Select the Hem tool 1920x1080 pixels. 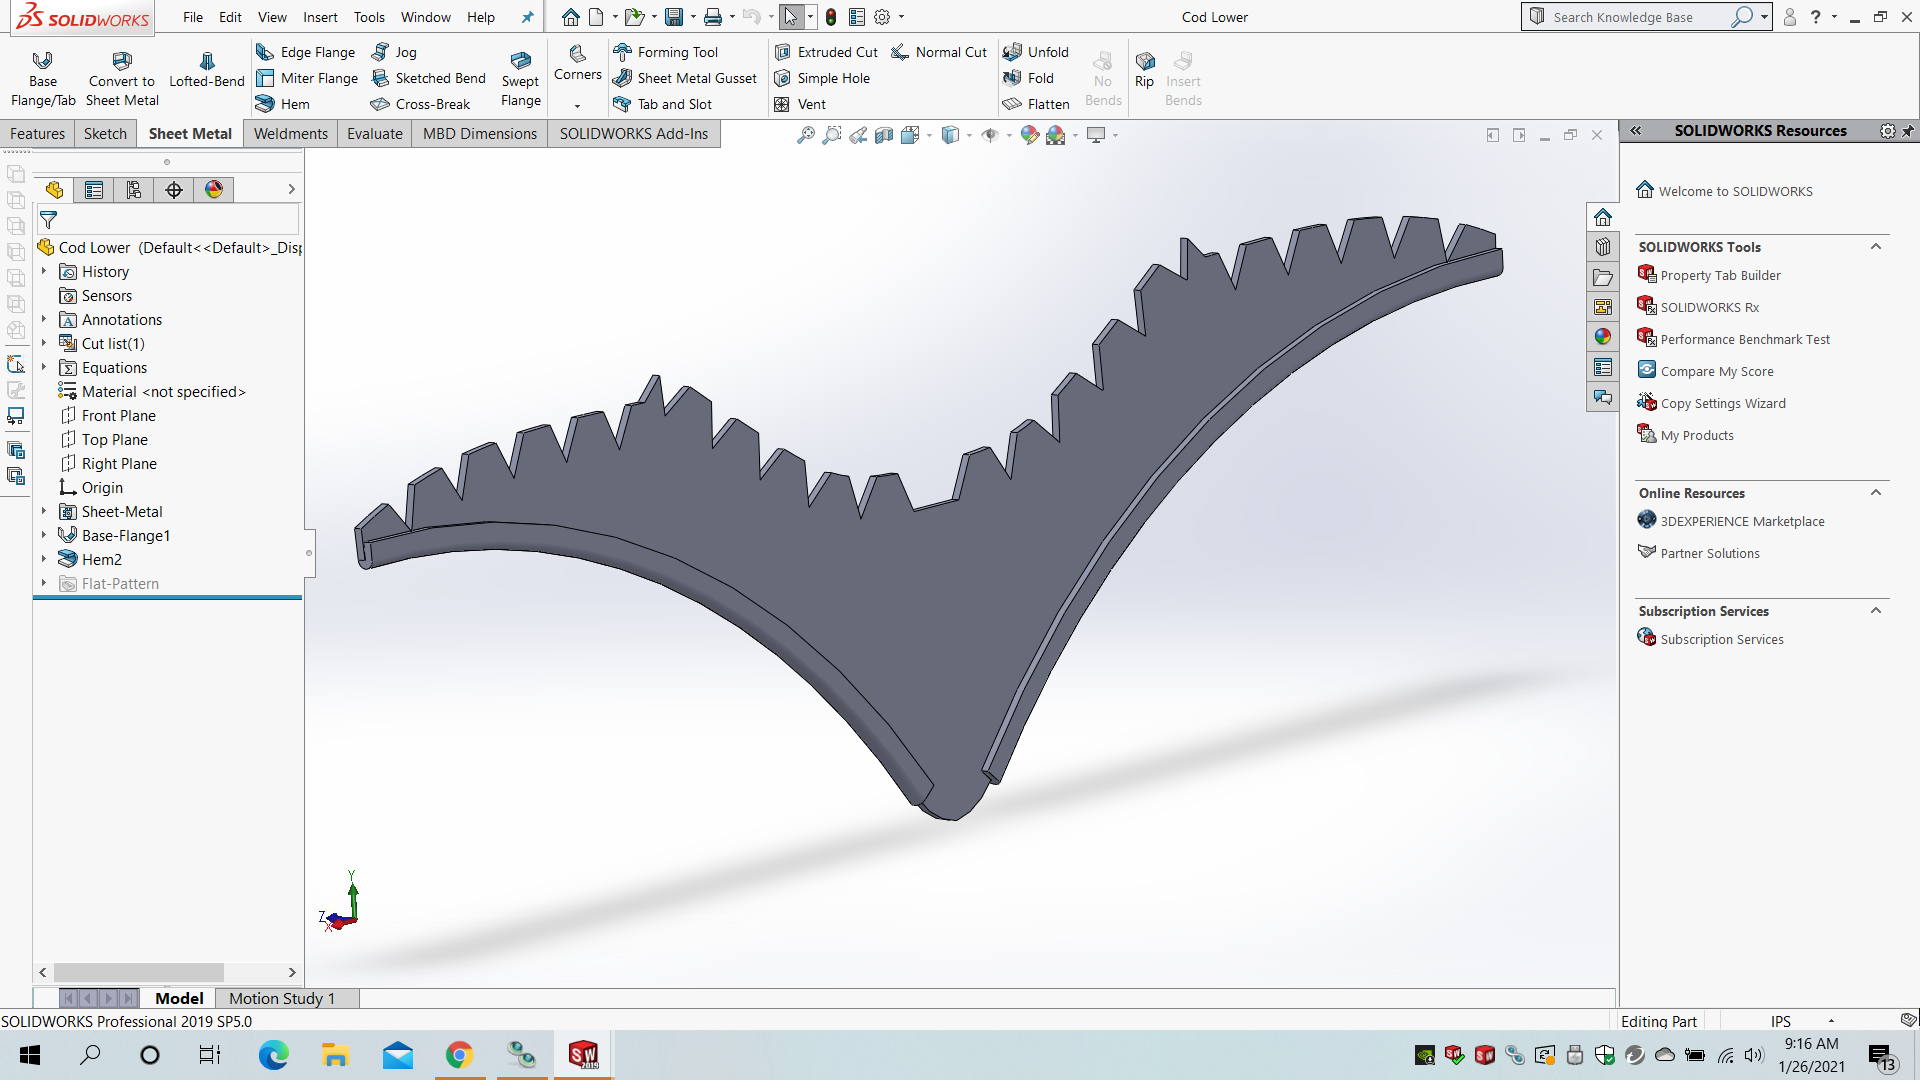[x=283, y=104]
